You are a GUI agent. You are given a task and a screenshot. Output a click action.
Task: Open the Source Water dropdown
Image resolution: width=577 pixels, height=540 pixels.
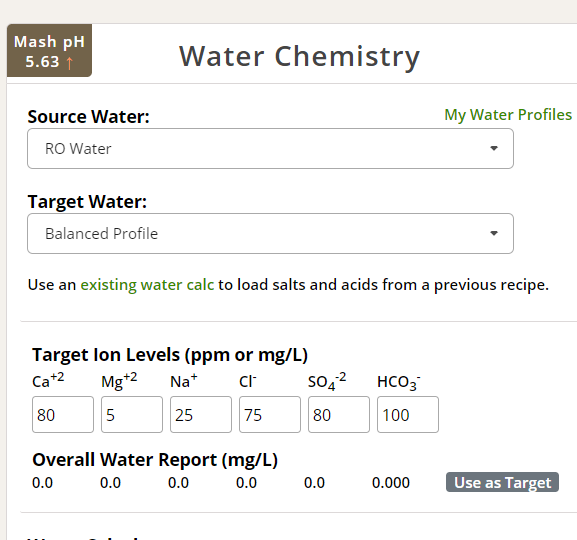(270, 149)
